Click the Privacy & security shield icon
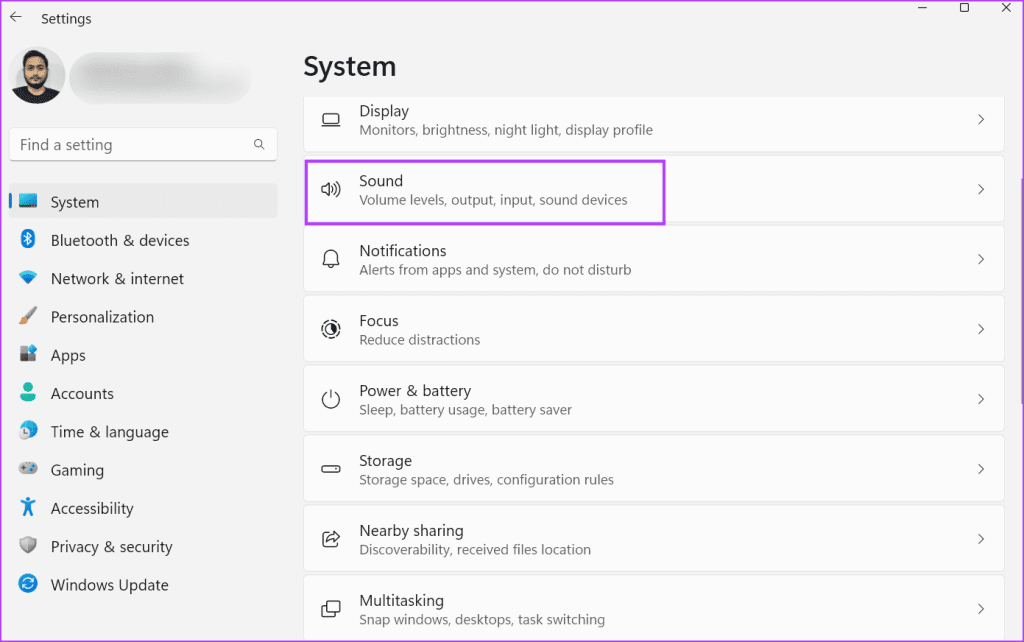The height and width of the screenshot is (642, 1024). (x=28, y=547)
